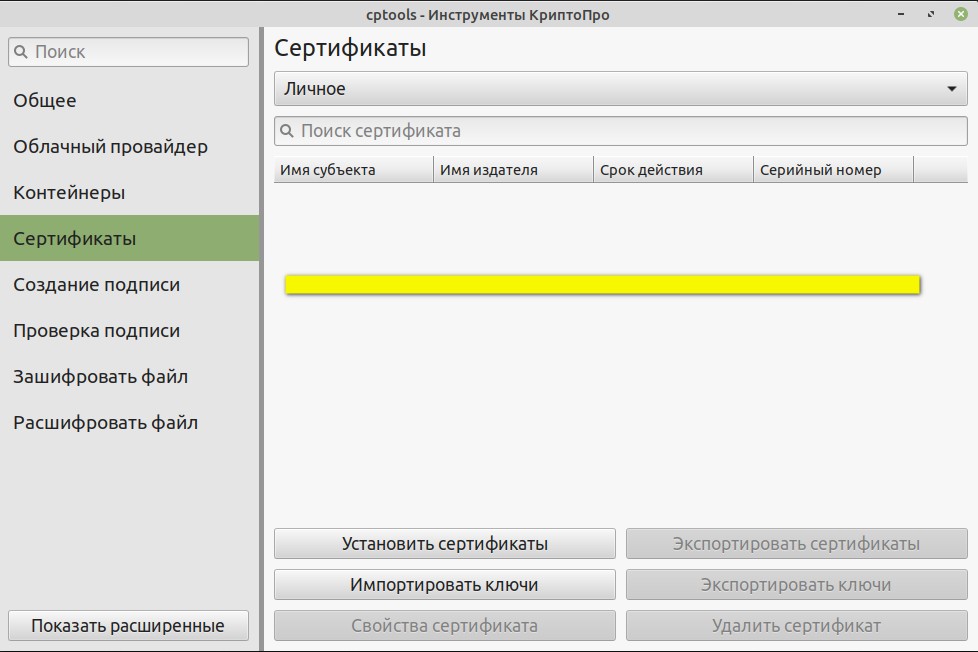Go to the Контейнеры section
This screenshot has height=652, width=978.
tap(129, 193)
